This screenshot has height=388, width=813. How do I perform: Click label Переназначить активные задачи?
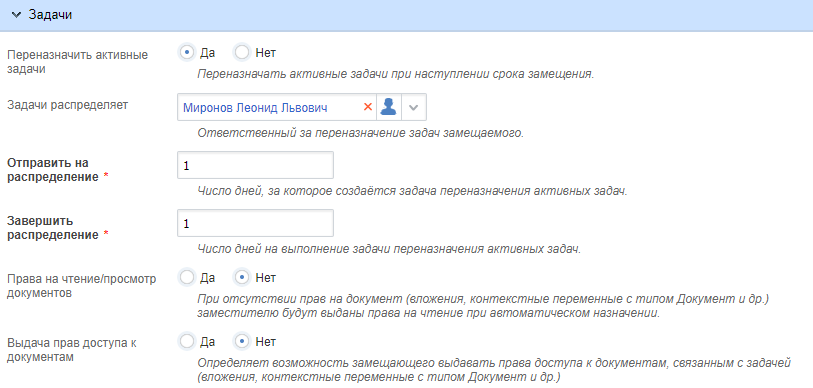[x=78, y=62]
